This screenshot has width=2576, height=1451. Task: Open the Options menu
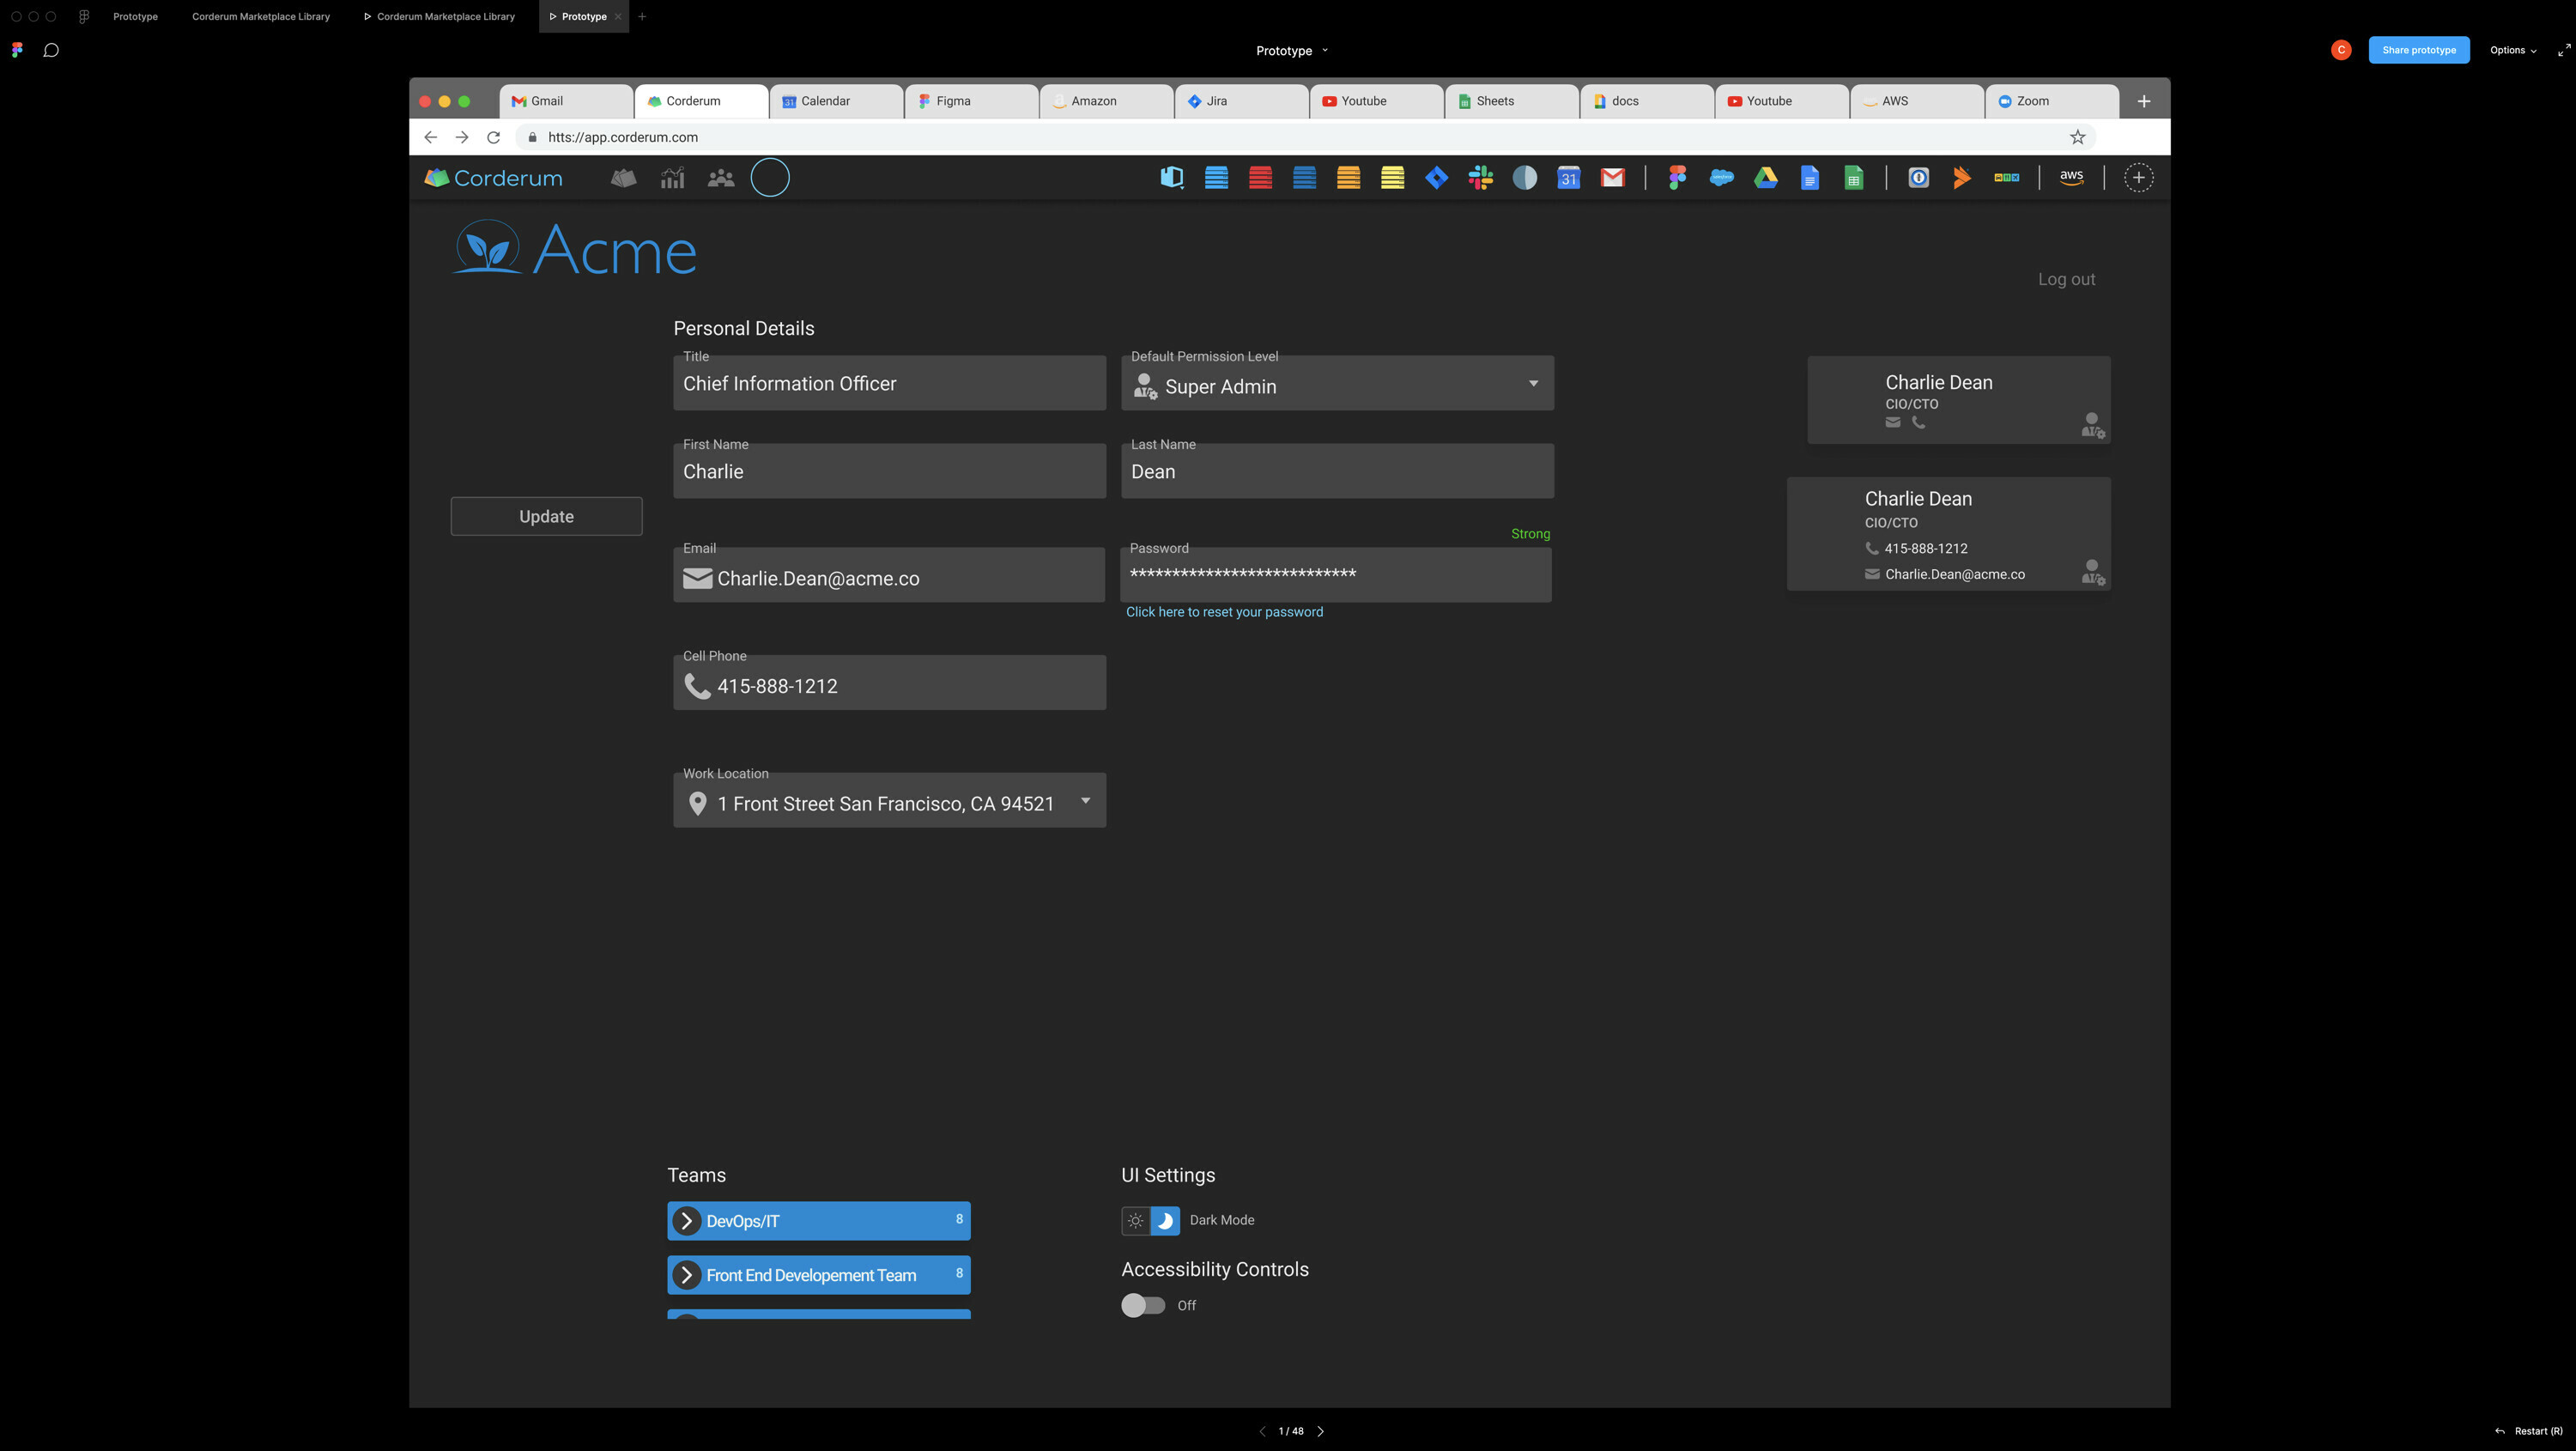2512,50
